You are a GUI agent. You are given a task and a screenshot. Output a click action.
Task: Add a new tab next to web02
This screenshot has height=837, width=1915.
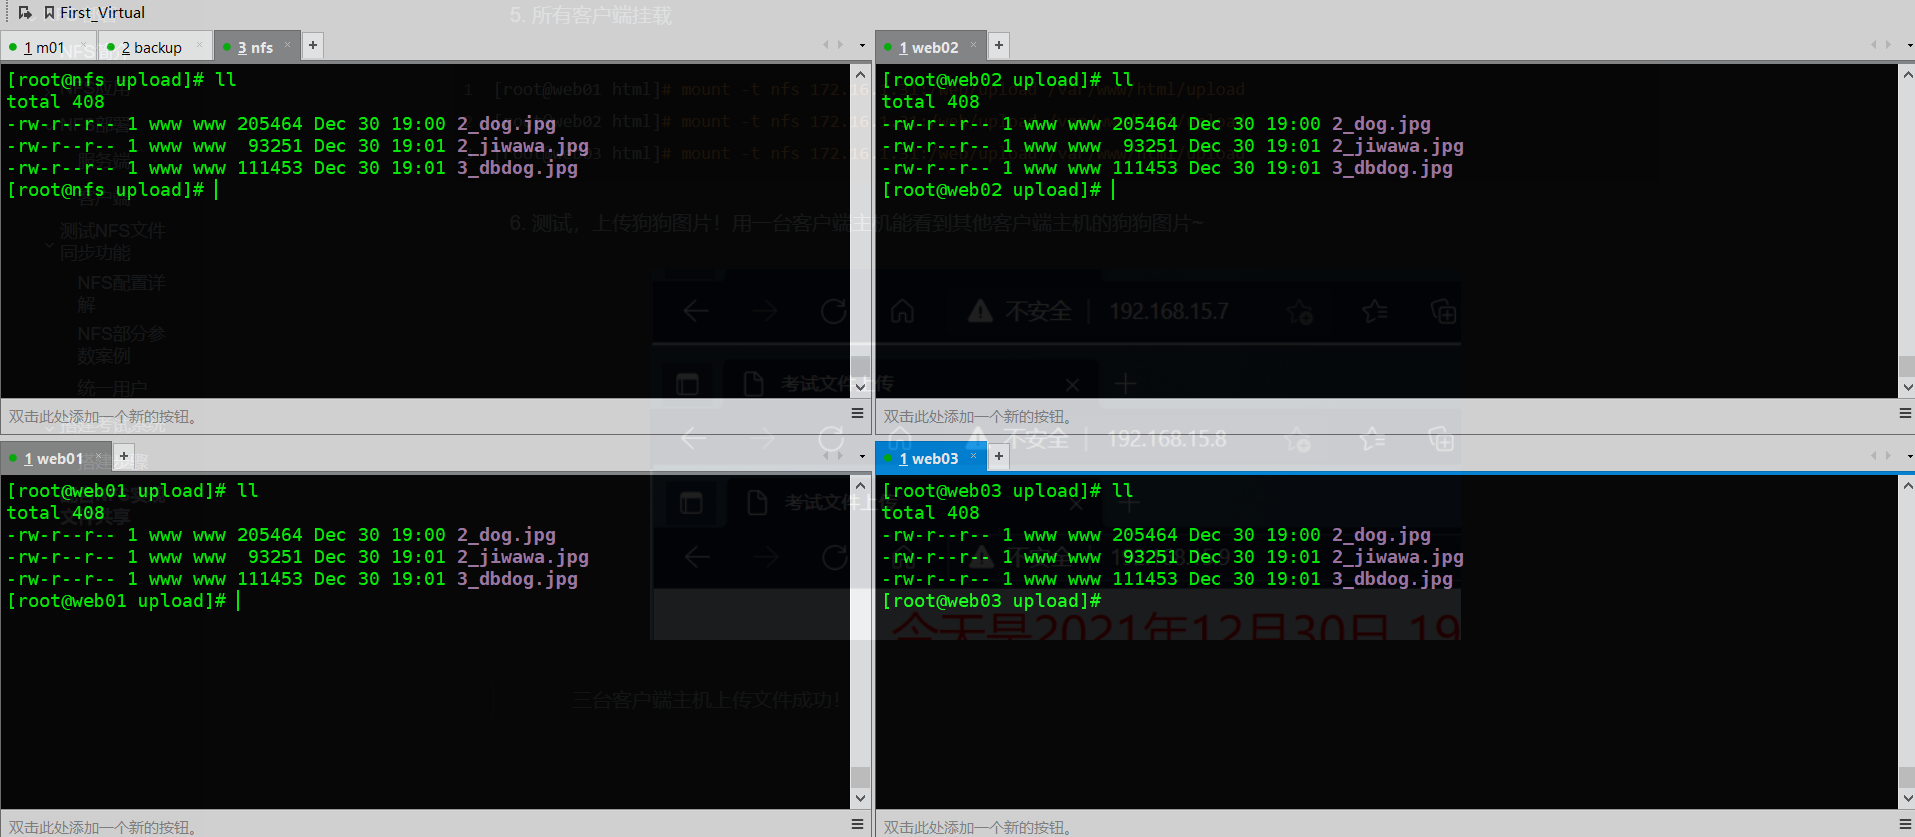[x=998, y=45]
